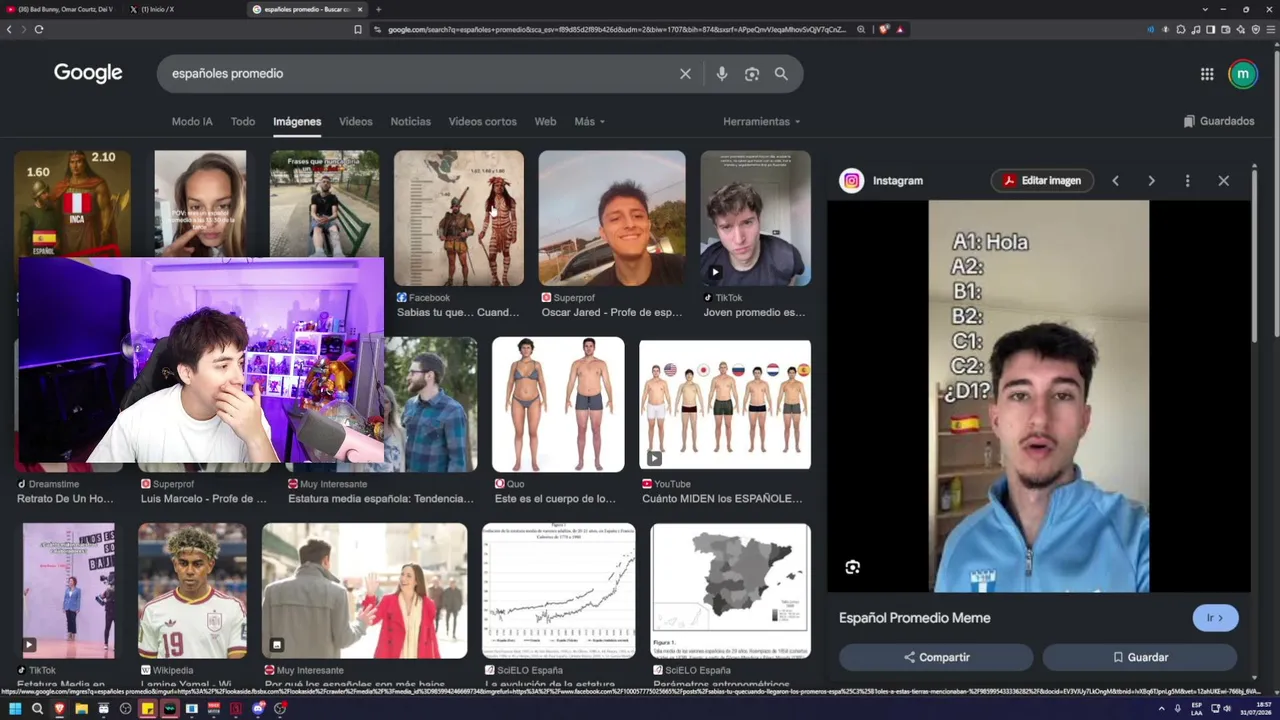Show previous image in preview panel
1280x720 pixels.
pos(1115,181)
